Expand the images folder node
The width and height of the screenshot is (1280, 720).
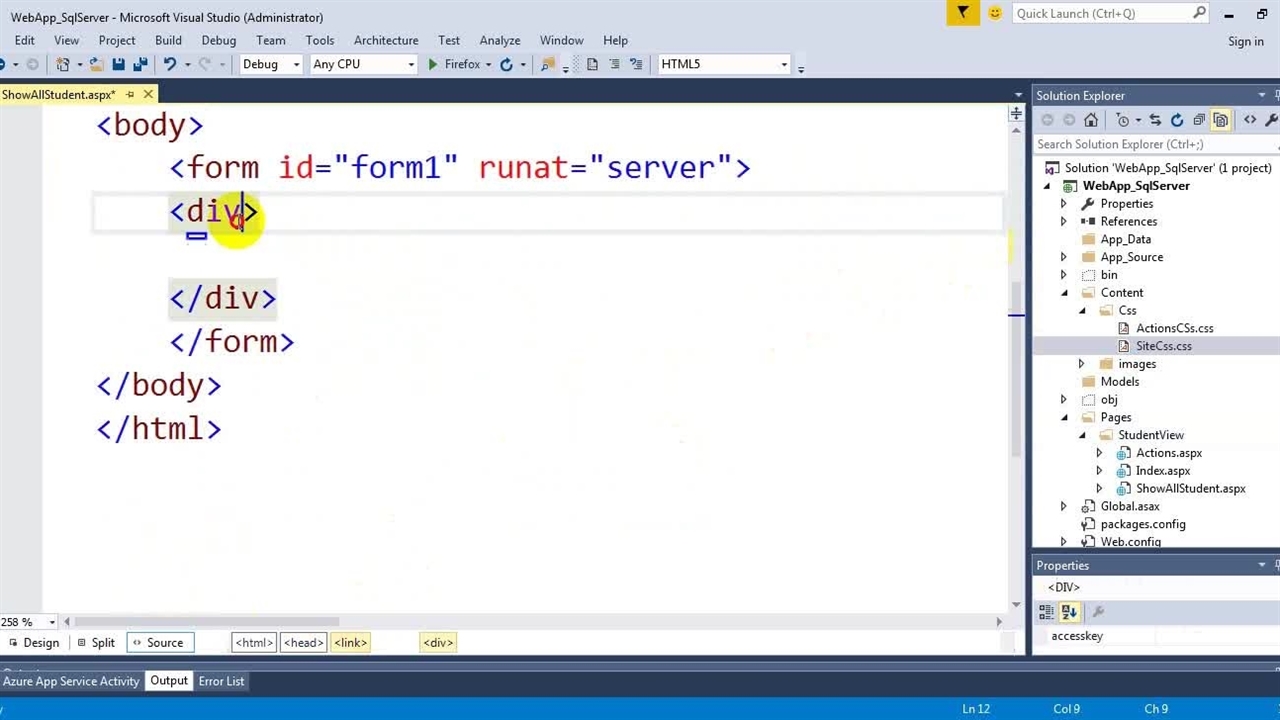tap(1081, 364)
